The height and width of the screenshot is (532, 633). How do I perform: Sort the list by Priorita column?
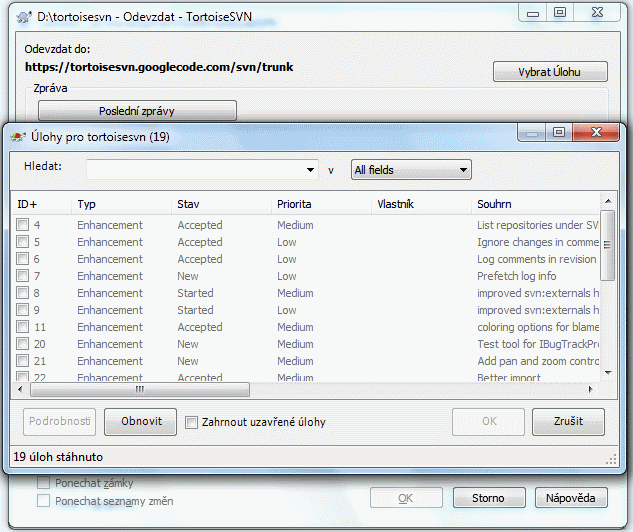[321, 204]
